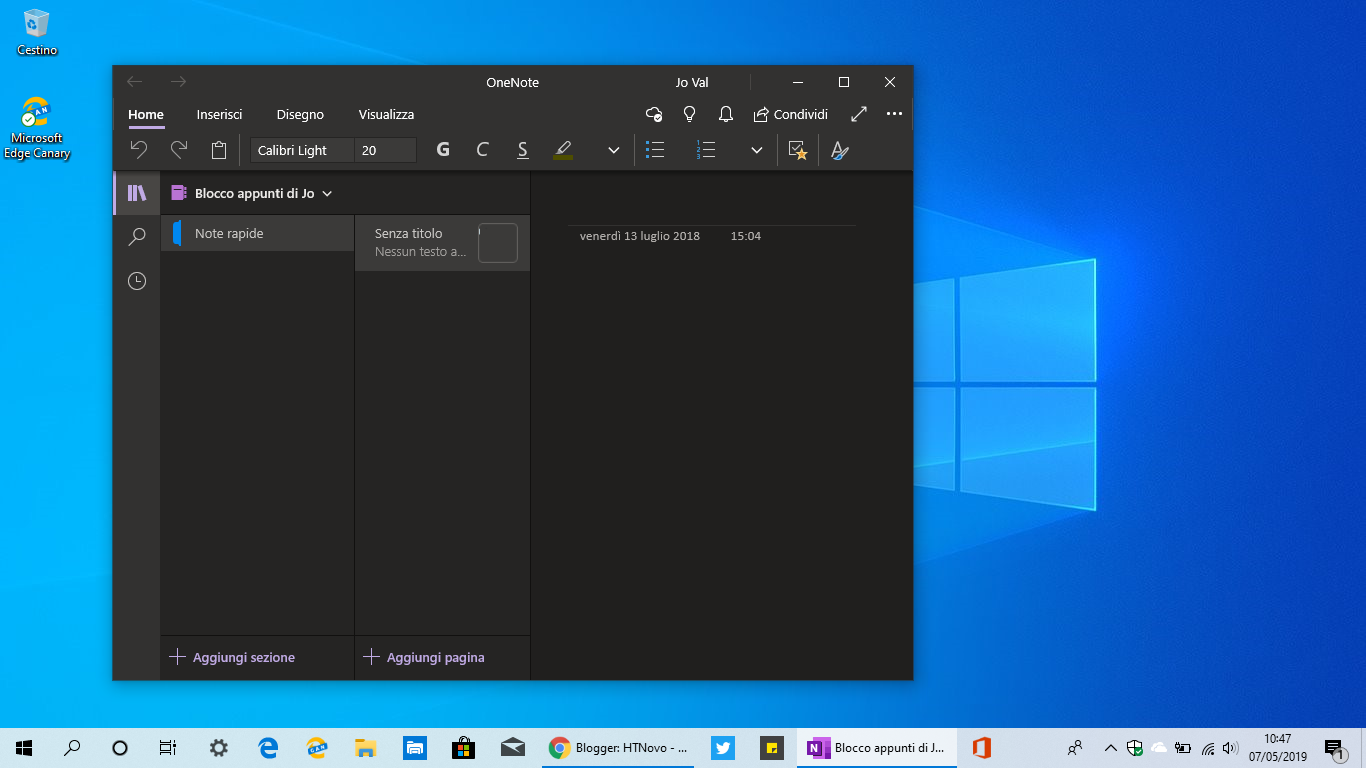This screenshot has width=1366, height=768.
Task: Open the font name box Calibri Light
Action: [x=302, y=150]
